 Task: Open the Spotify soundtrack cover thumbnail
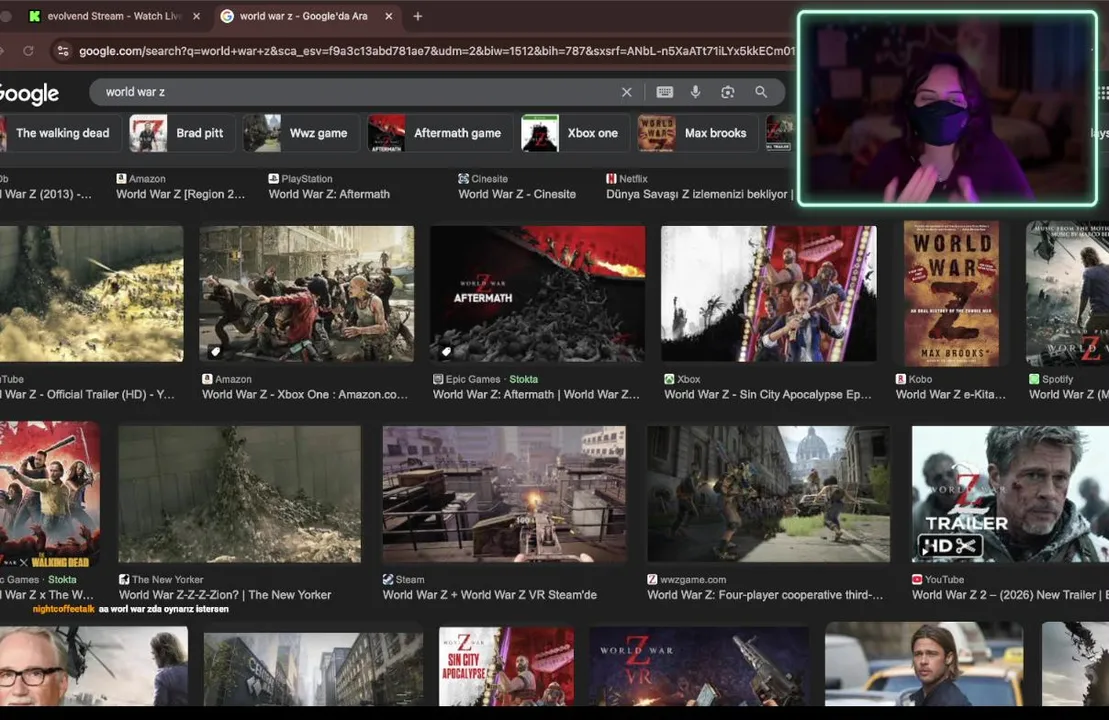point(1067,294)
